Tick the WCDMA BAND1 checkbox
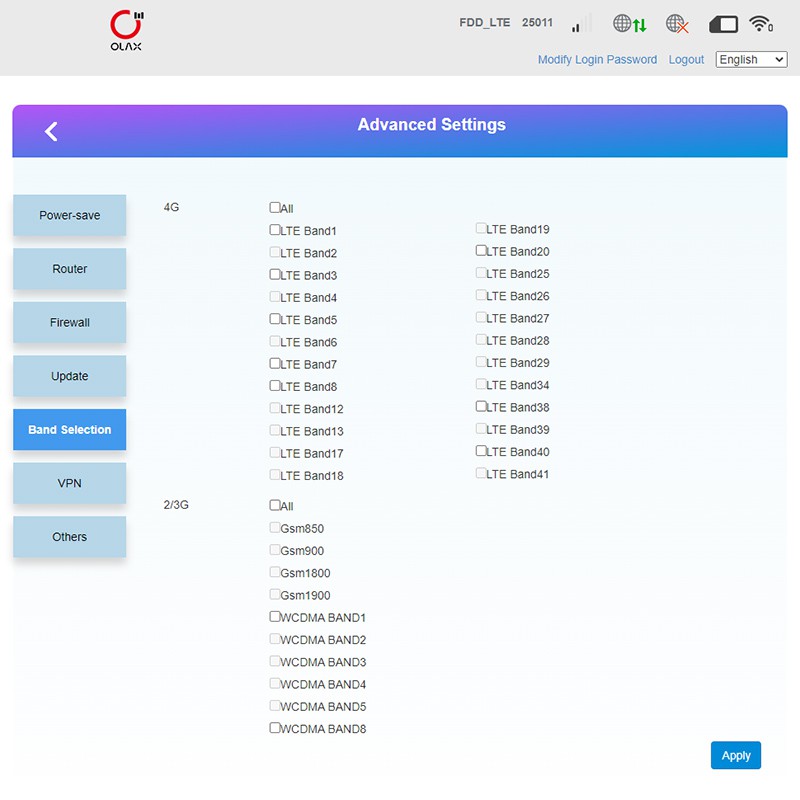Screen dimensions: 800x800 [x=275, y=617]
